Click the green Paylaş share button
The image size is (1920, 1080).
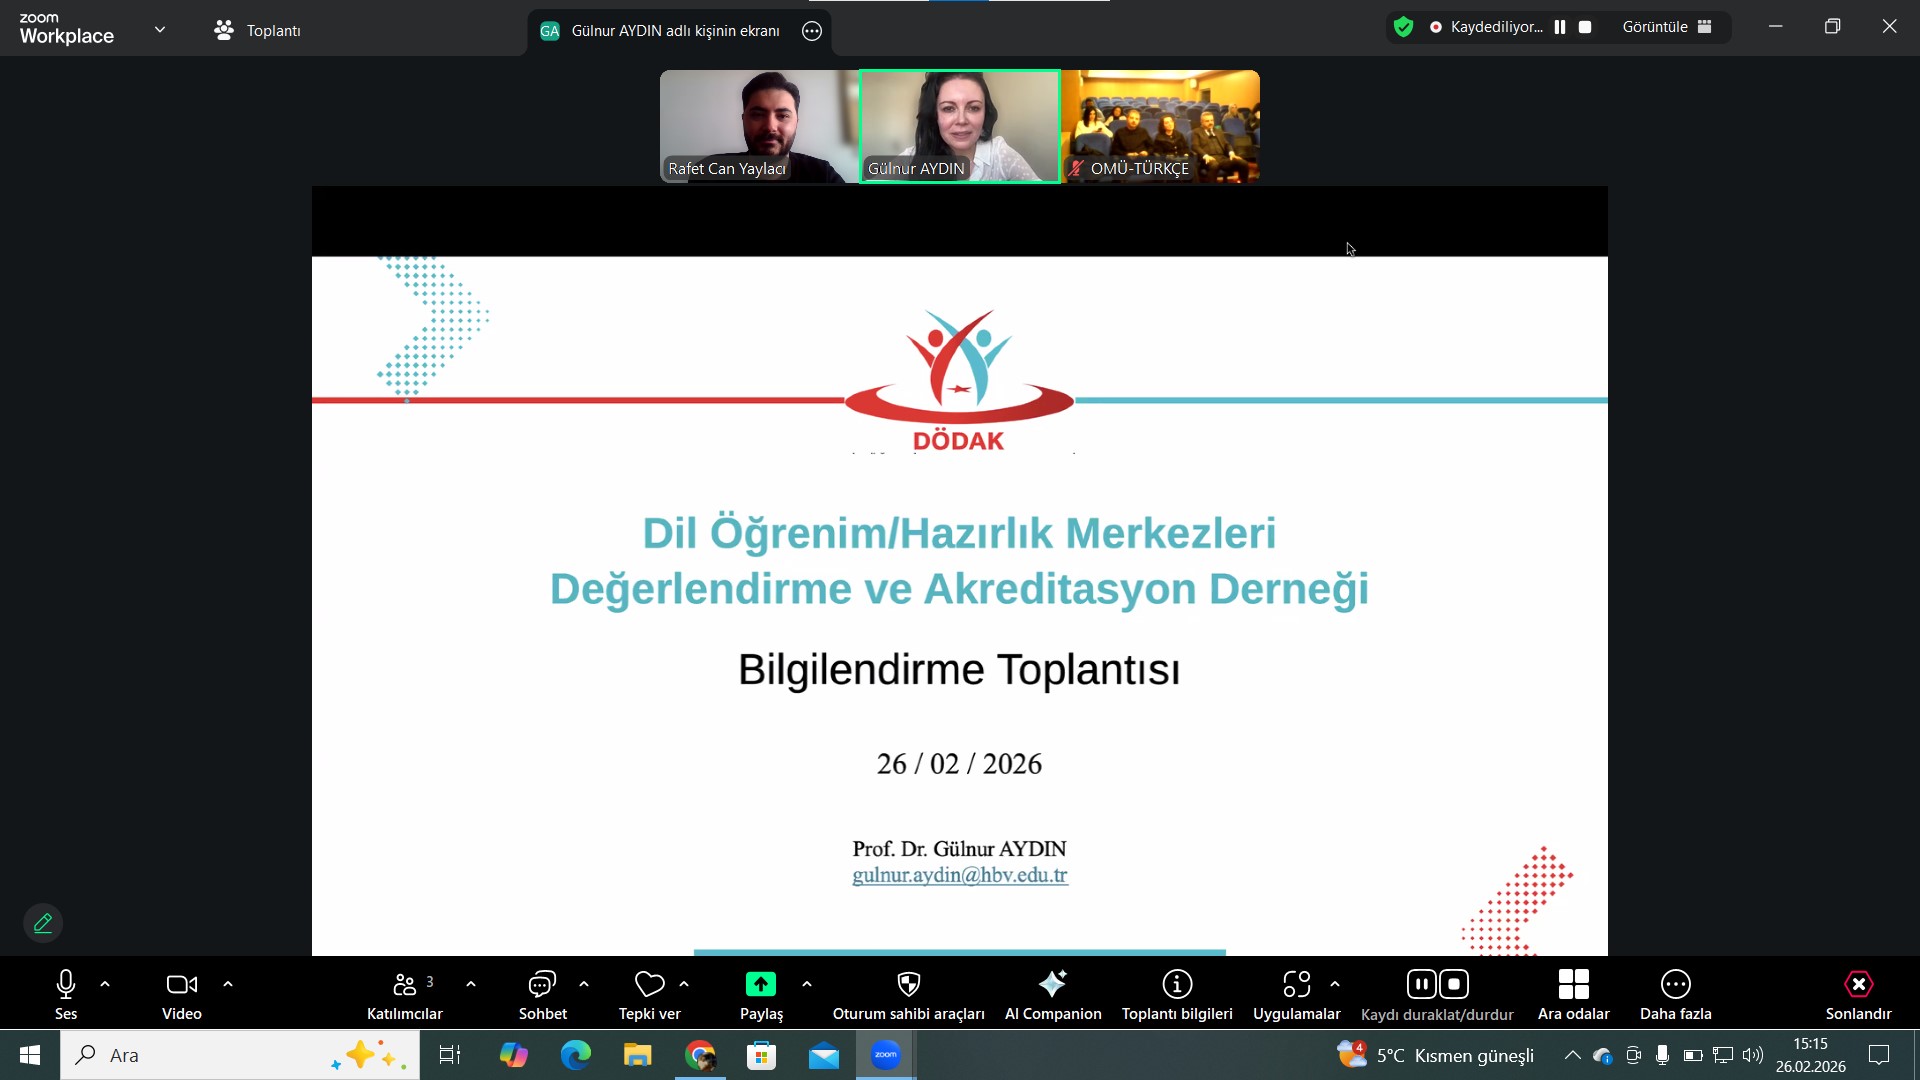761,986
